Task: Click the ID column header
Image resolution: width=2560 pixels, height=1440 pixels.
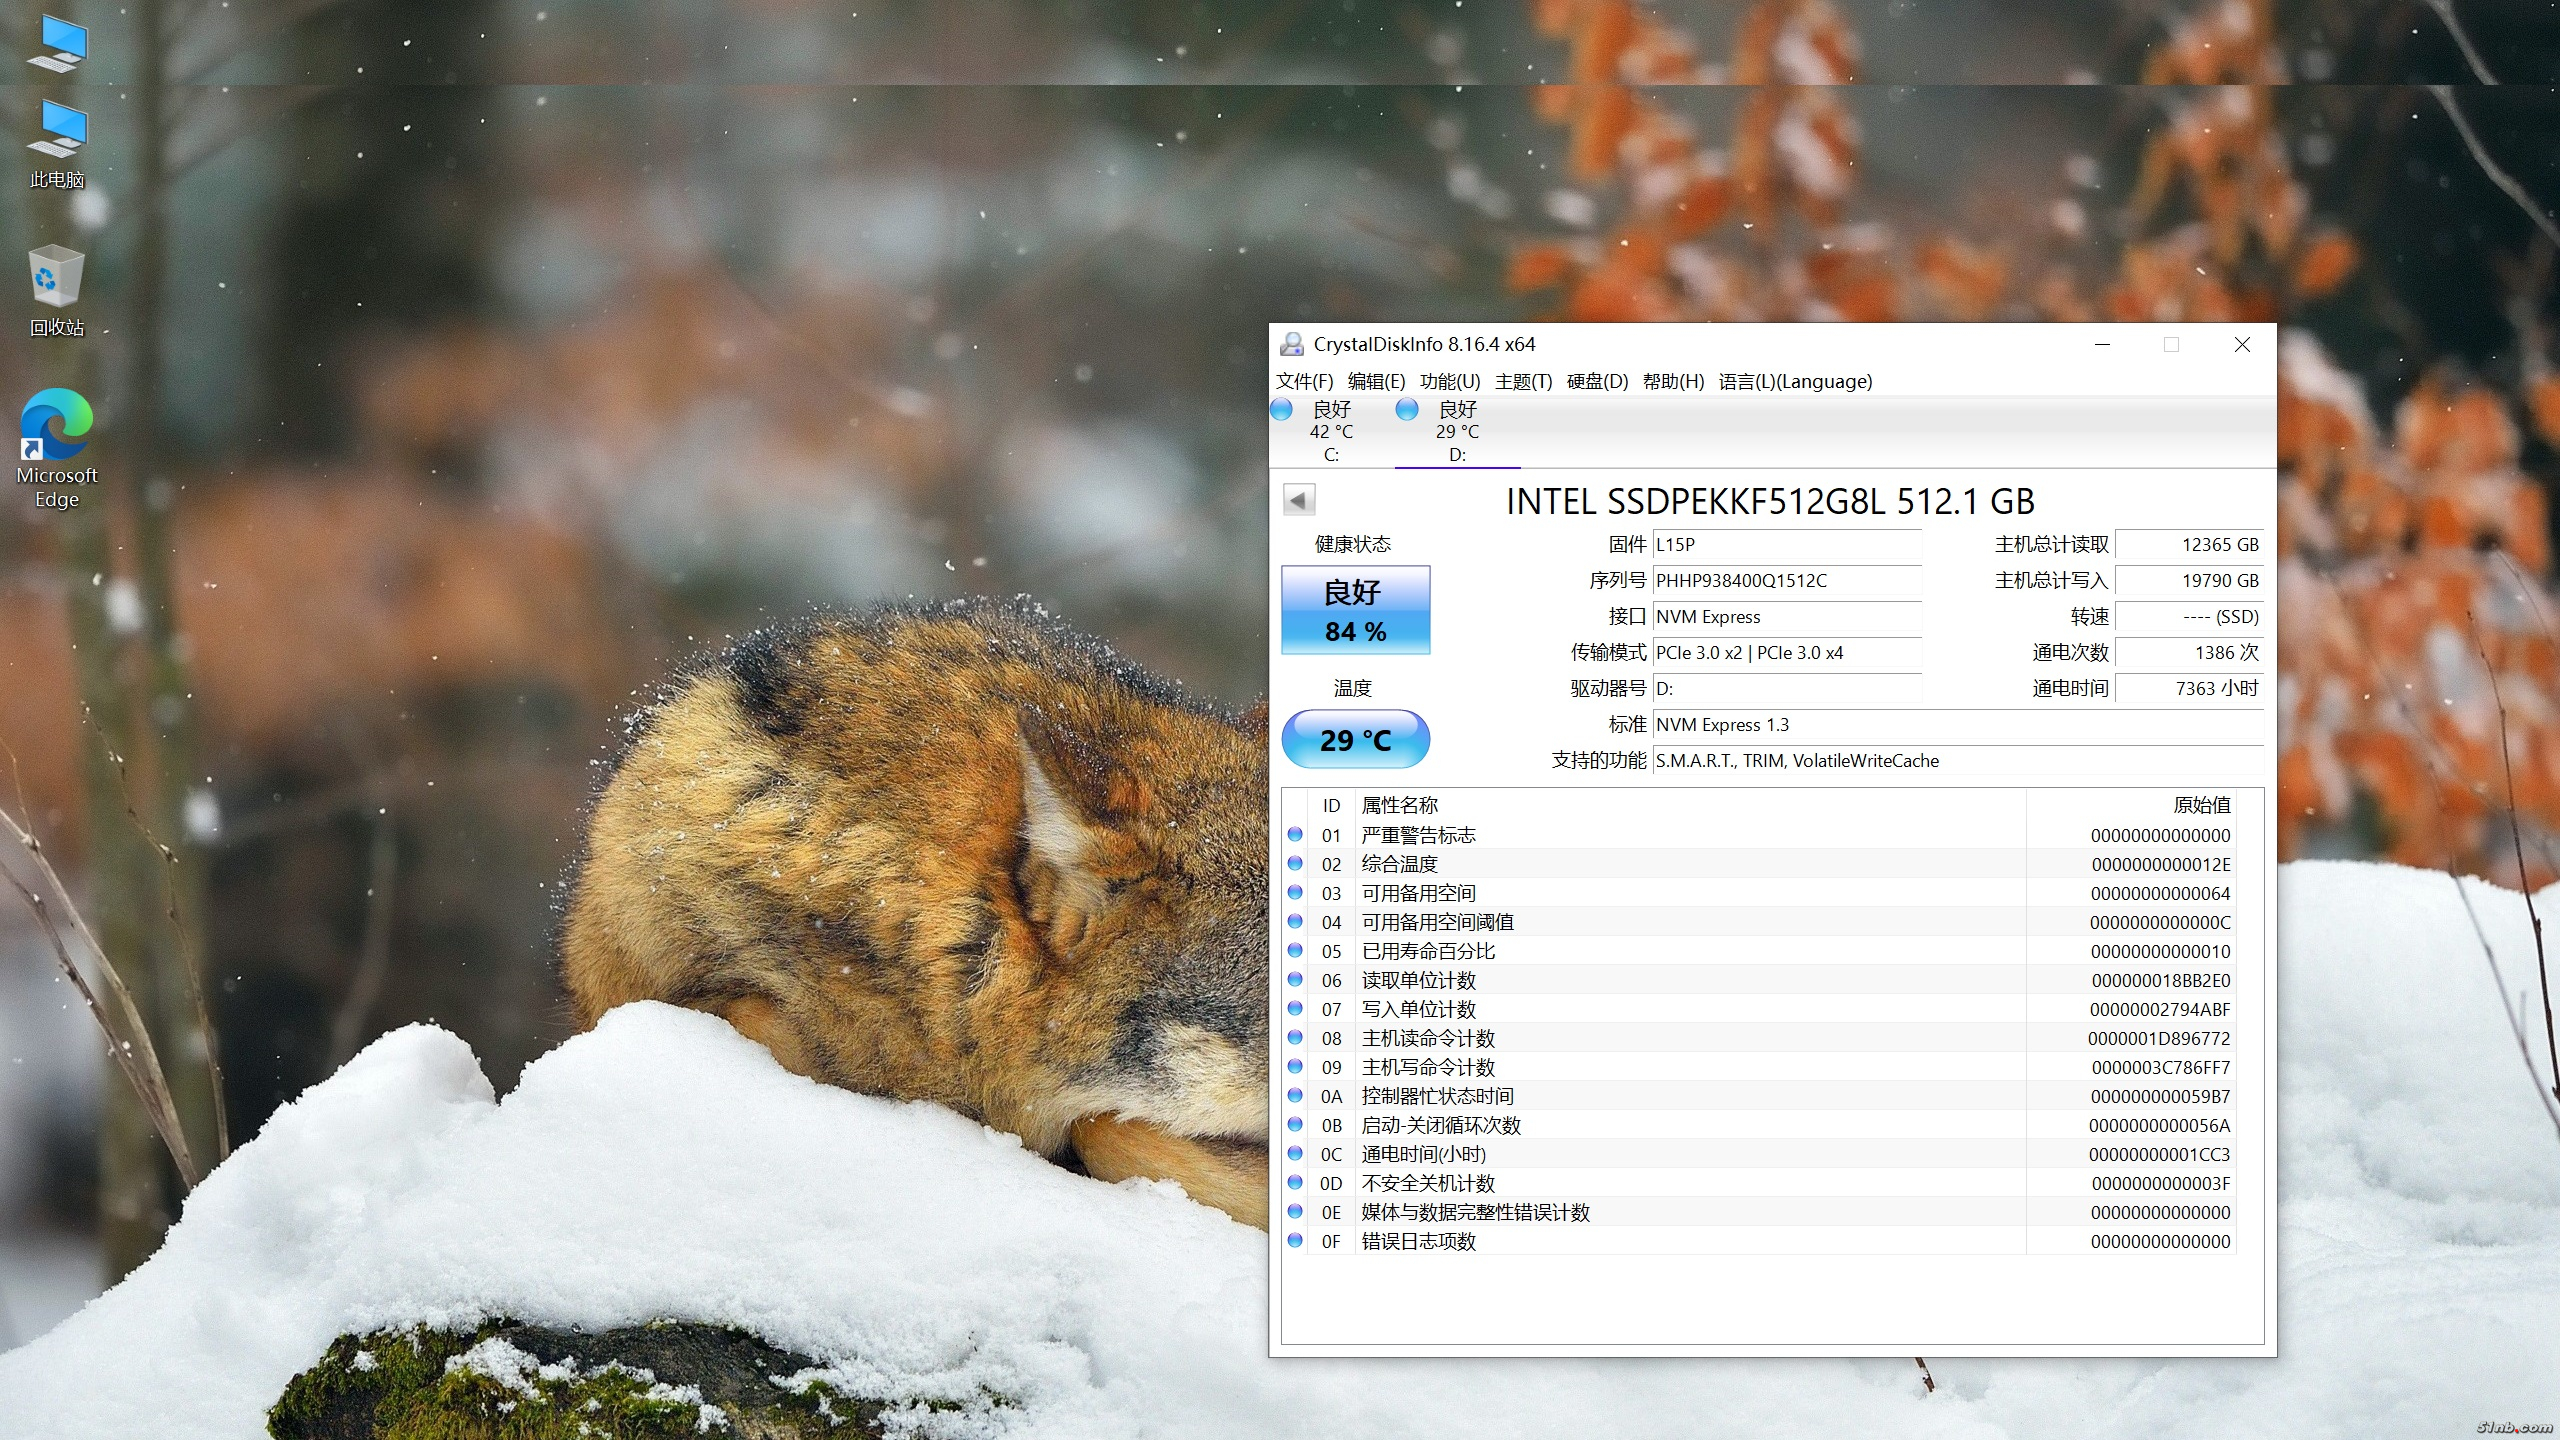Action: [1331, 805]
